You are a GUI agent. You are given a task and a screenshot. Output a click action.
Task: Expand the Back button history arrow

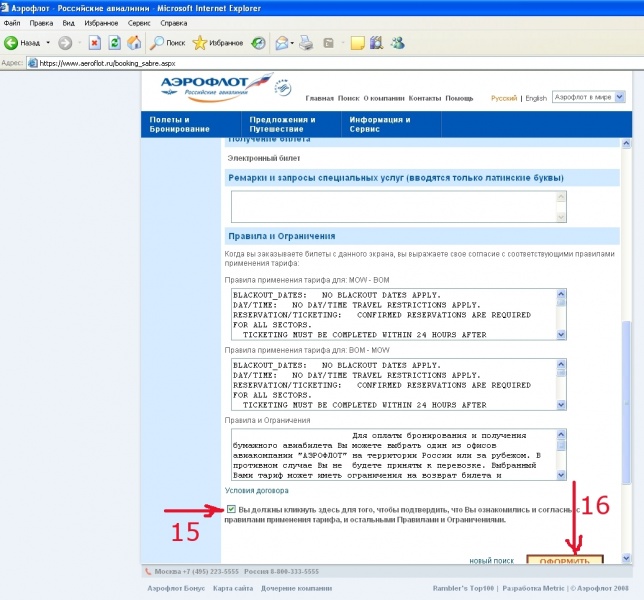point(47,43)
